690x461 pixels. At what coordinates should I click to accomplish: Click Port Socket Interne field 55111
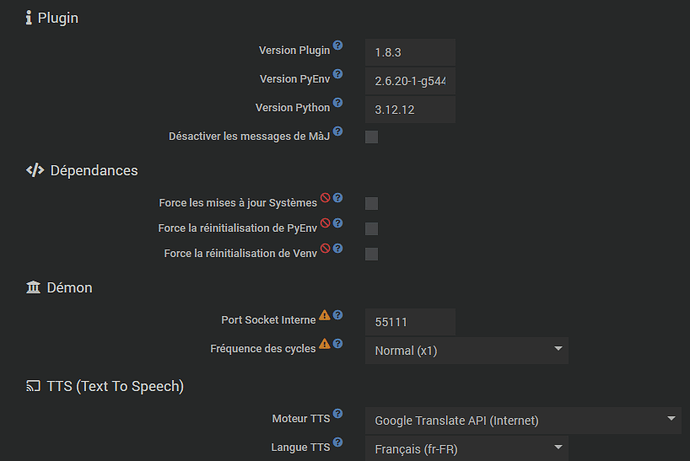pos(409,323)
